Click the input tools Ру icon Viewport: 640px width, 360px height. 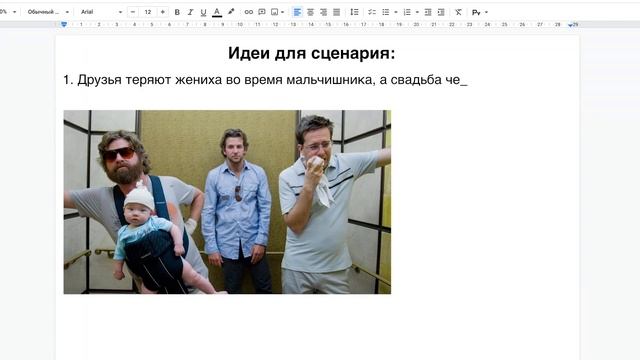pos(476,13)
